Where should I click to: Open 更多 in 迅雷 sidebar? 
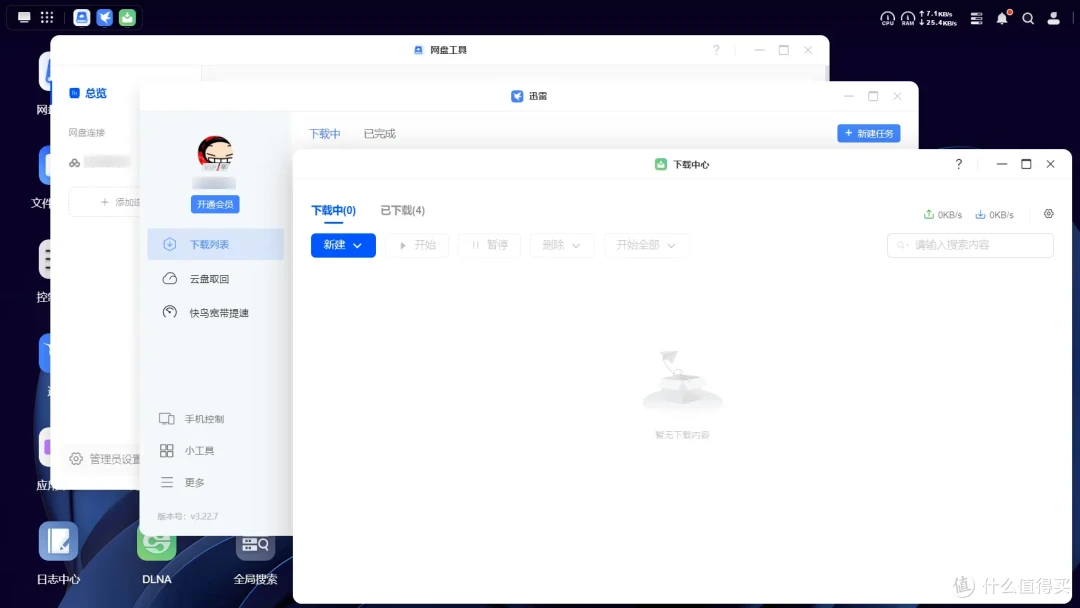coord(182,483)
